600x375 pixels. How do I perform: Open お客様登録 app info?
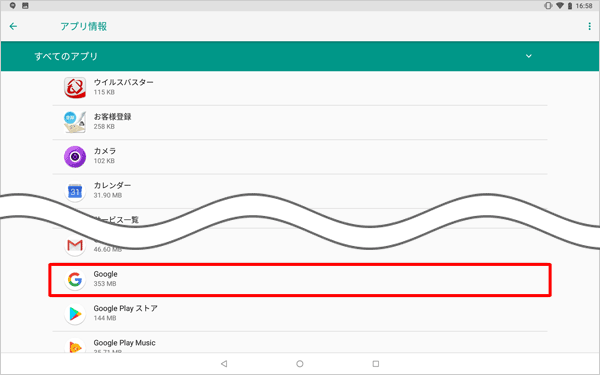(x=300, y=122)
